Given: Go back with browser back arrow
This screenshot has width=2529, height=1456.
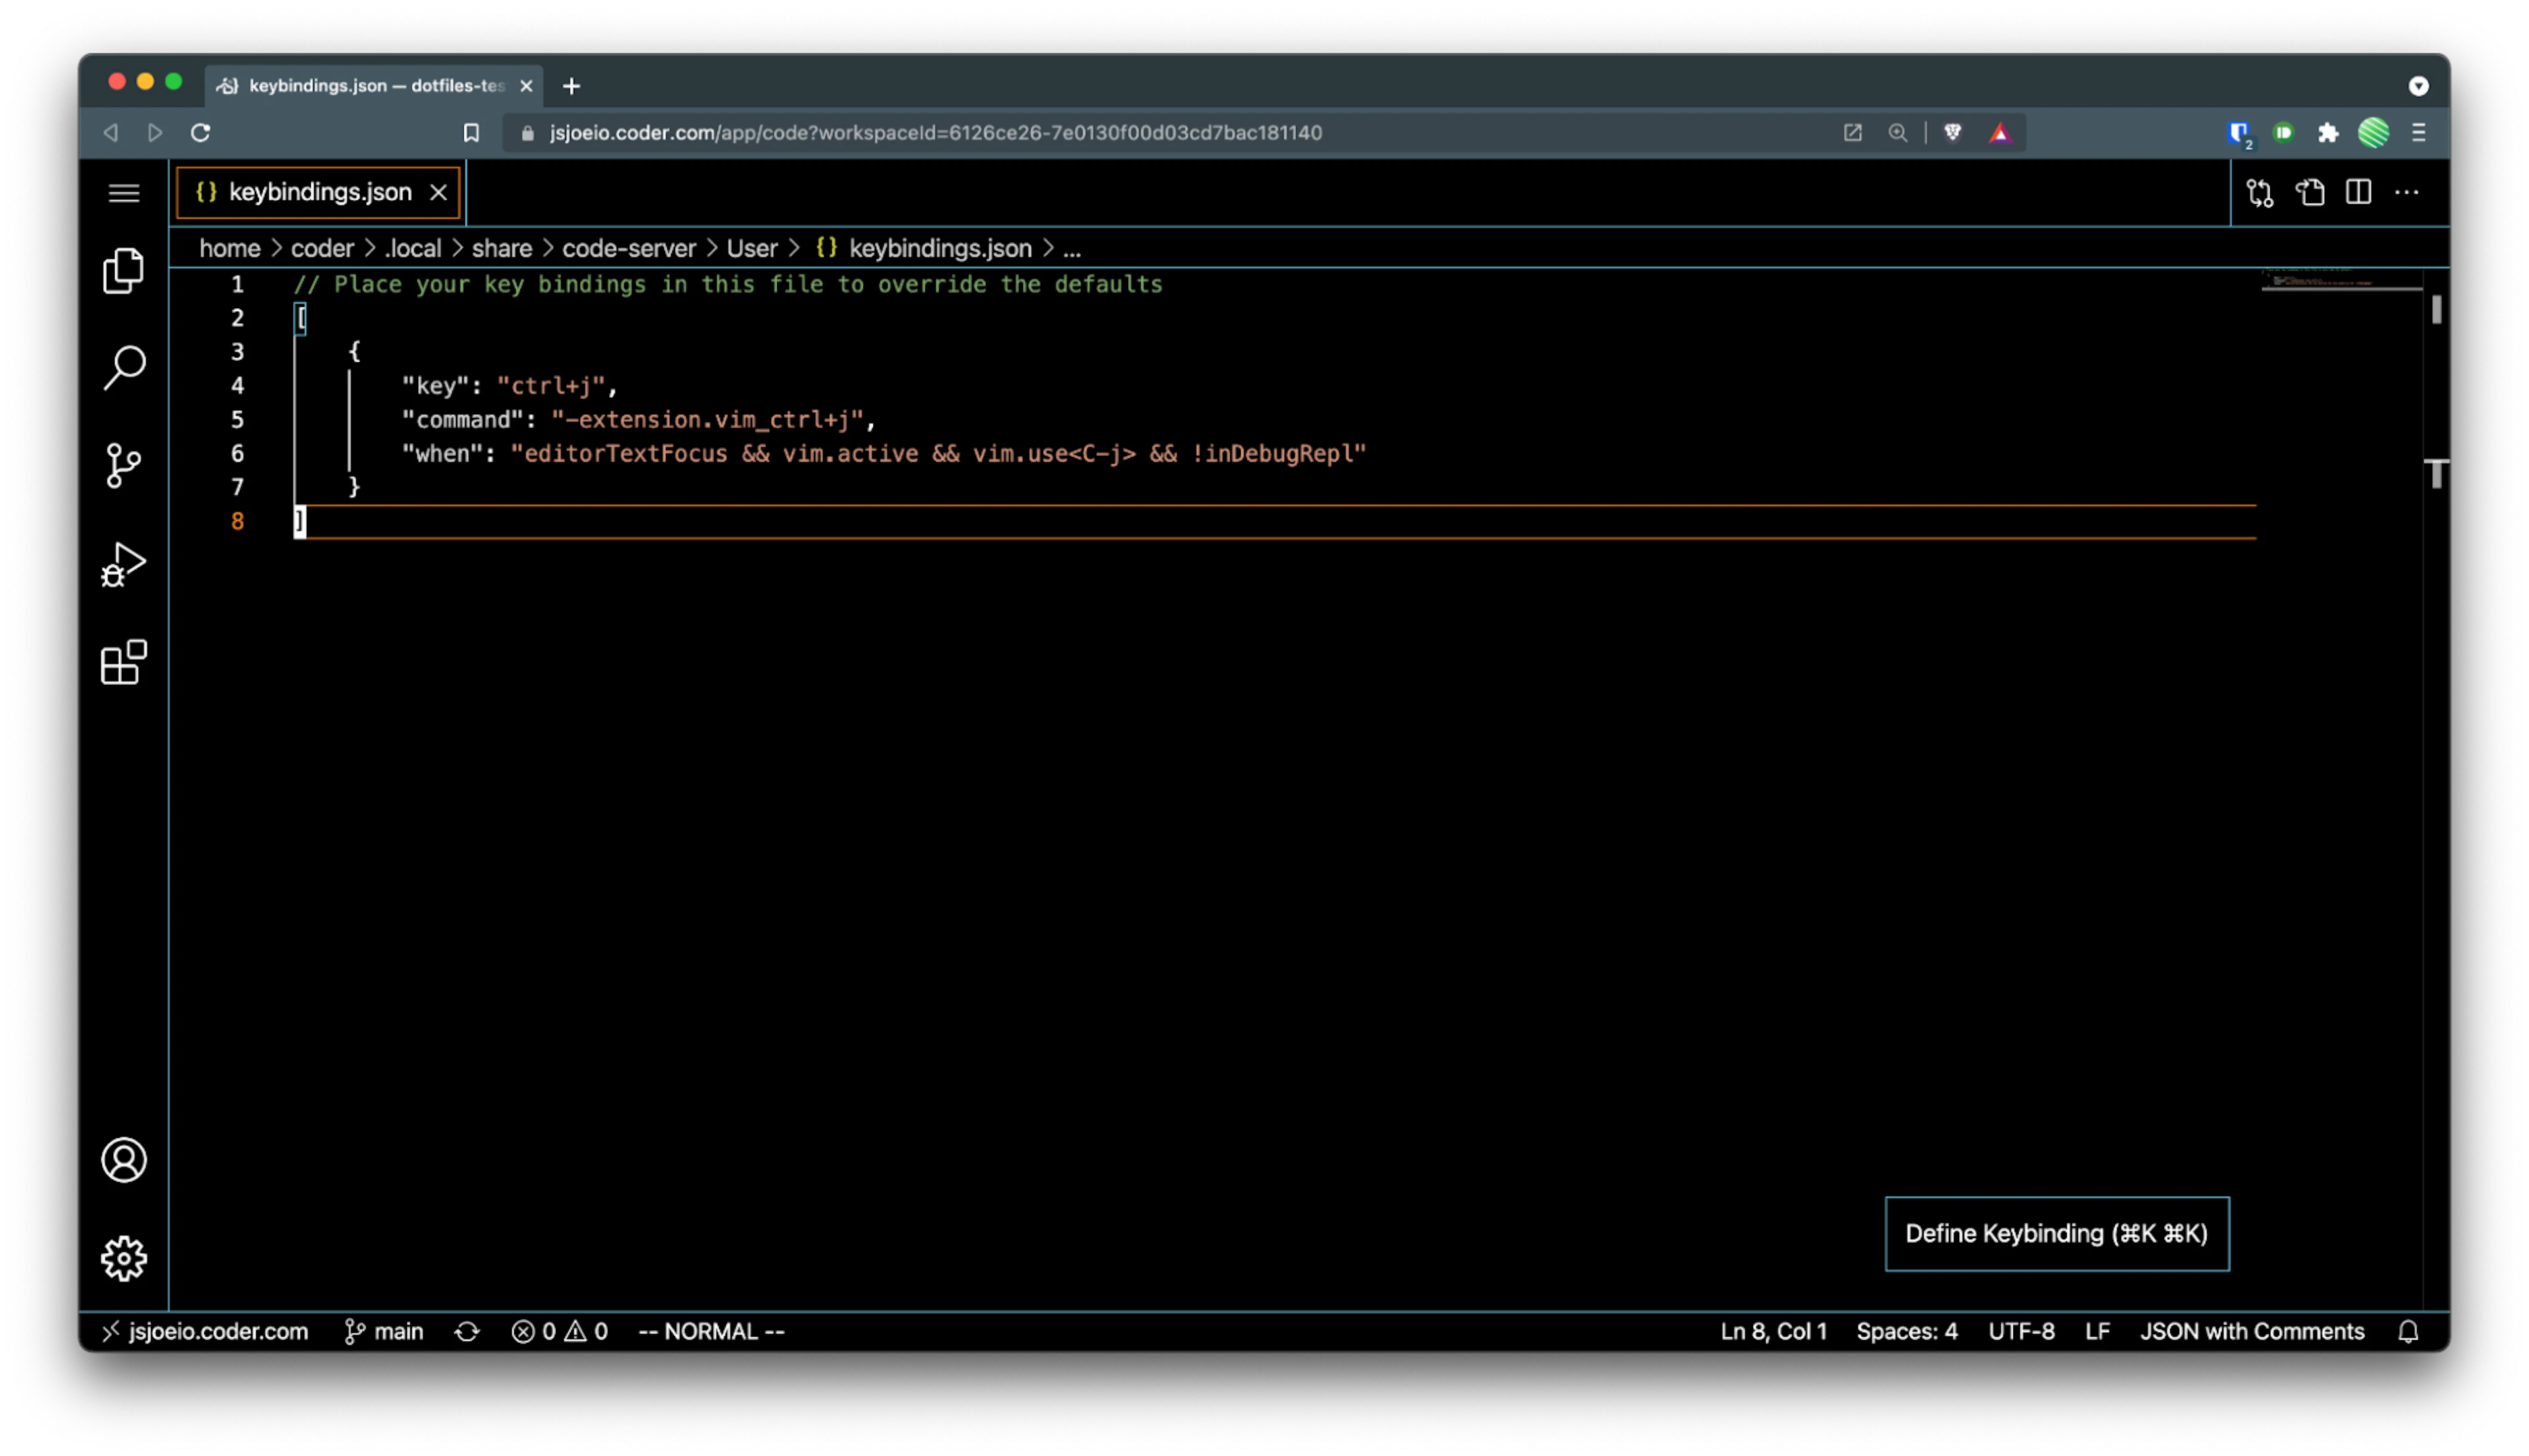Looking at the screenshot, I should (x=111, y=132).
